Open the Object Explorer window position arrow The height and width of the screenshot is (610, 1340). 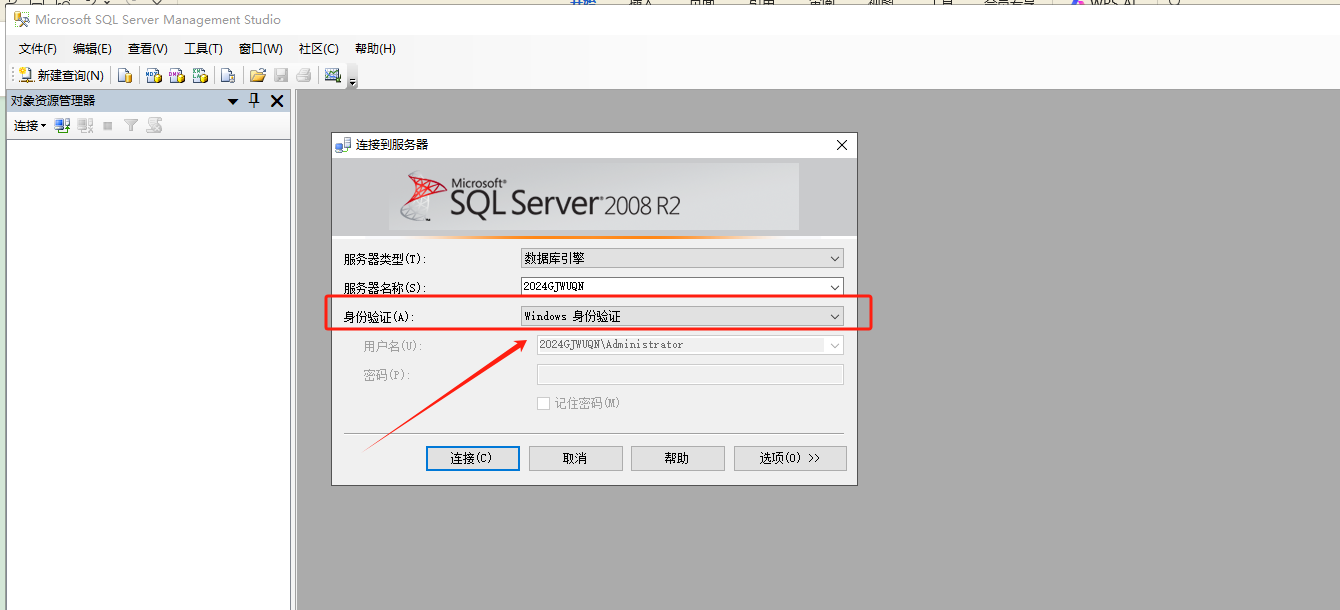[233, 101]
